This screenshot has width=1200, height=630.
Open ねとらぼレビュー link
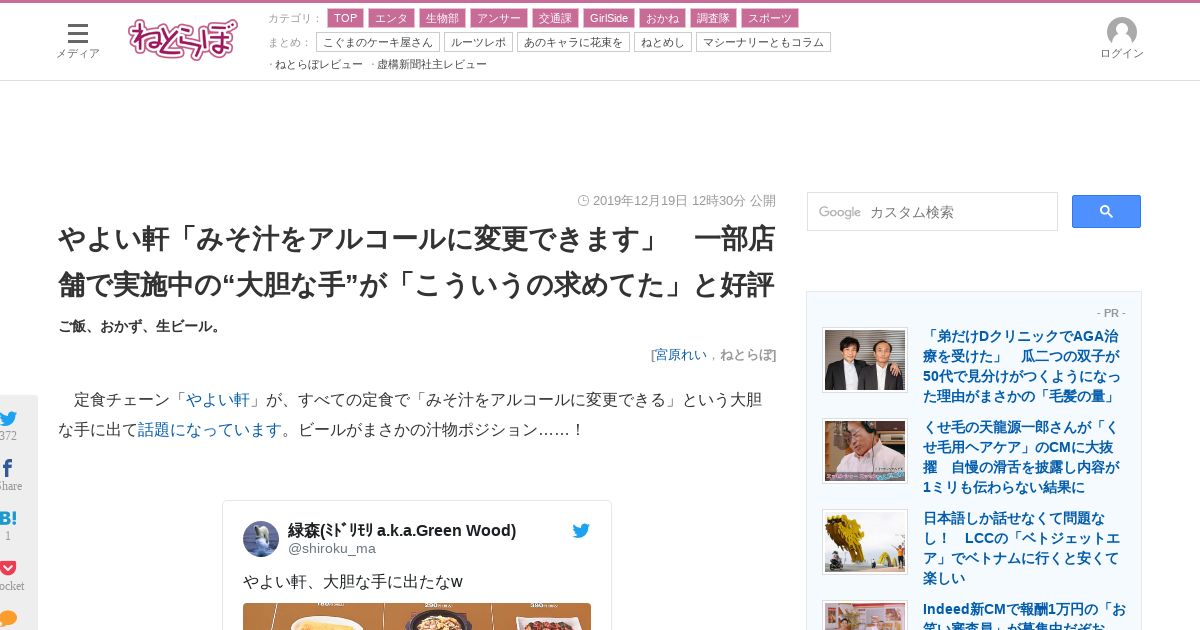(319, 64)
